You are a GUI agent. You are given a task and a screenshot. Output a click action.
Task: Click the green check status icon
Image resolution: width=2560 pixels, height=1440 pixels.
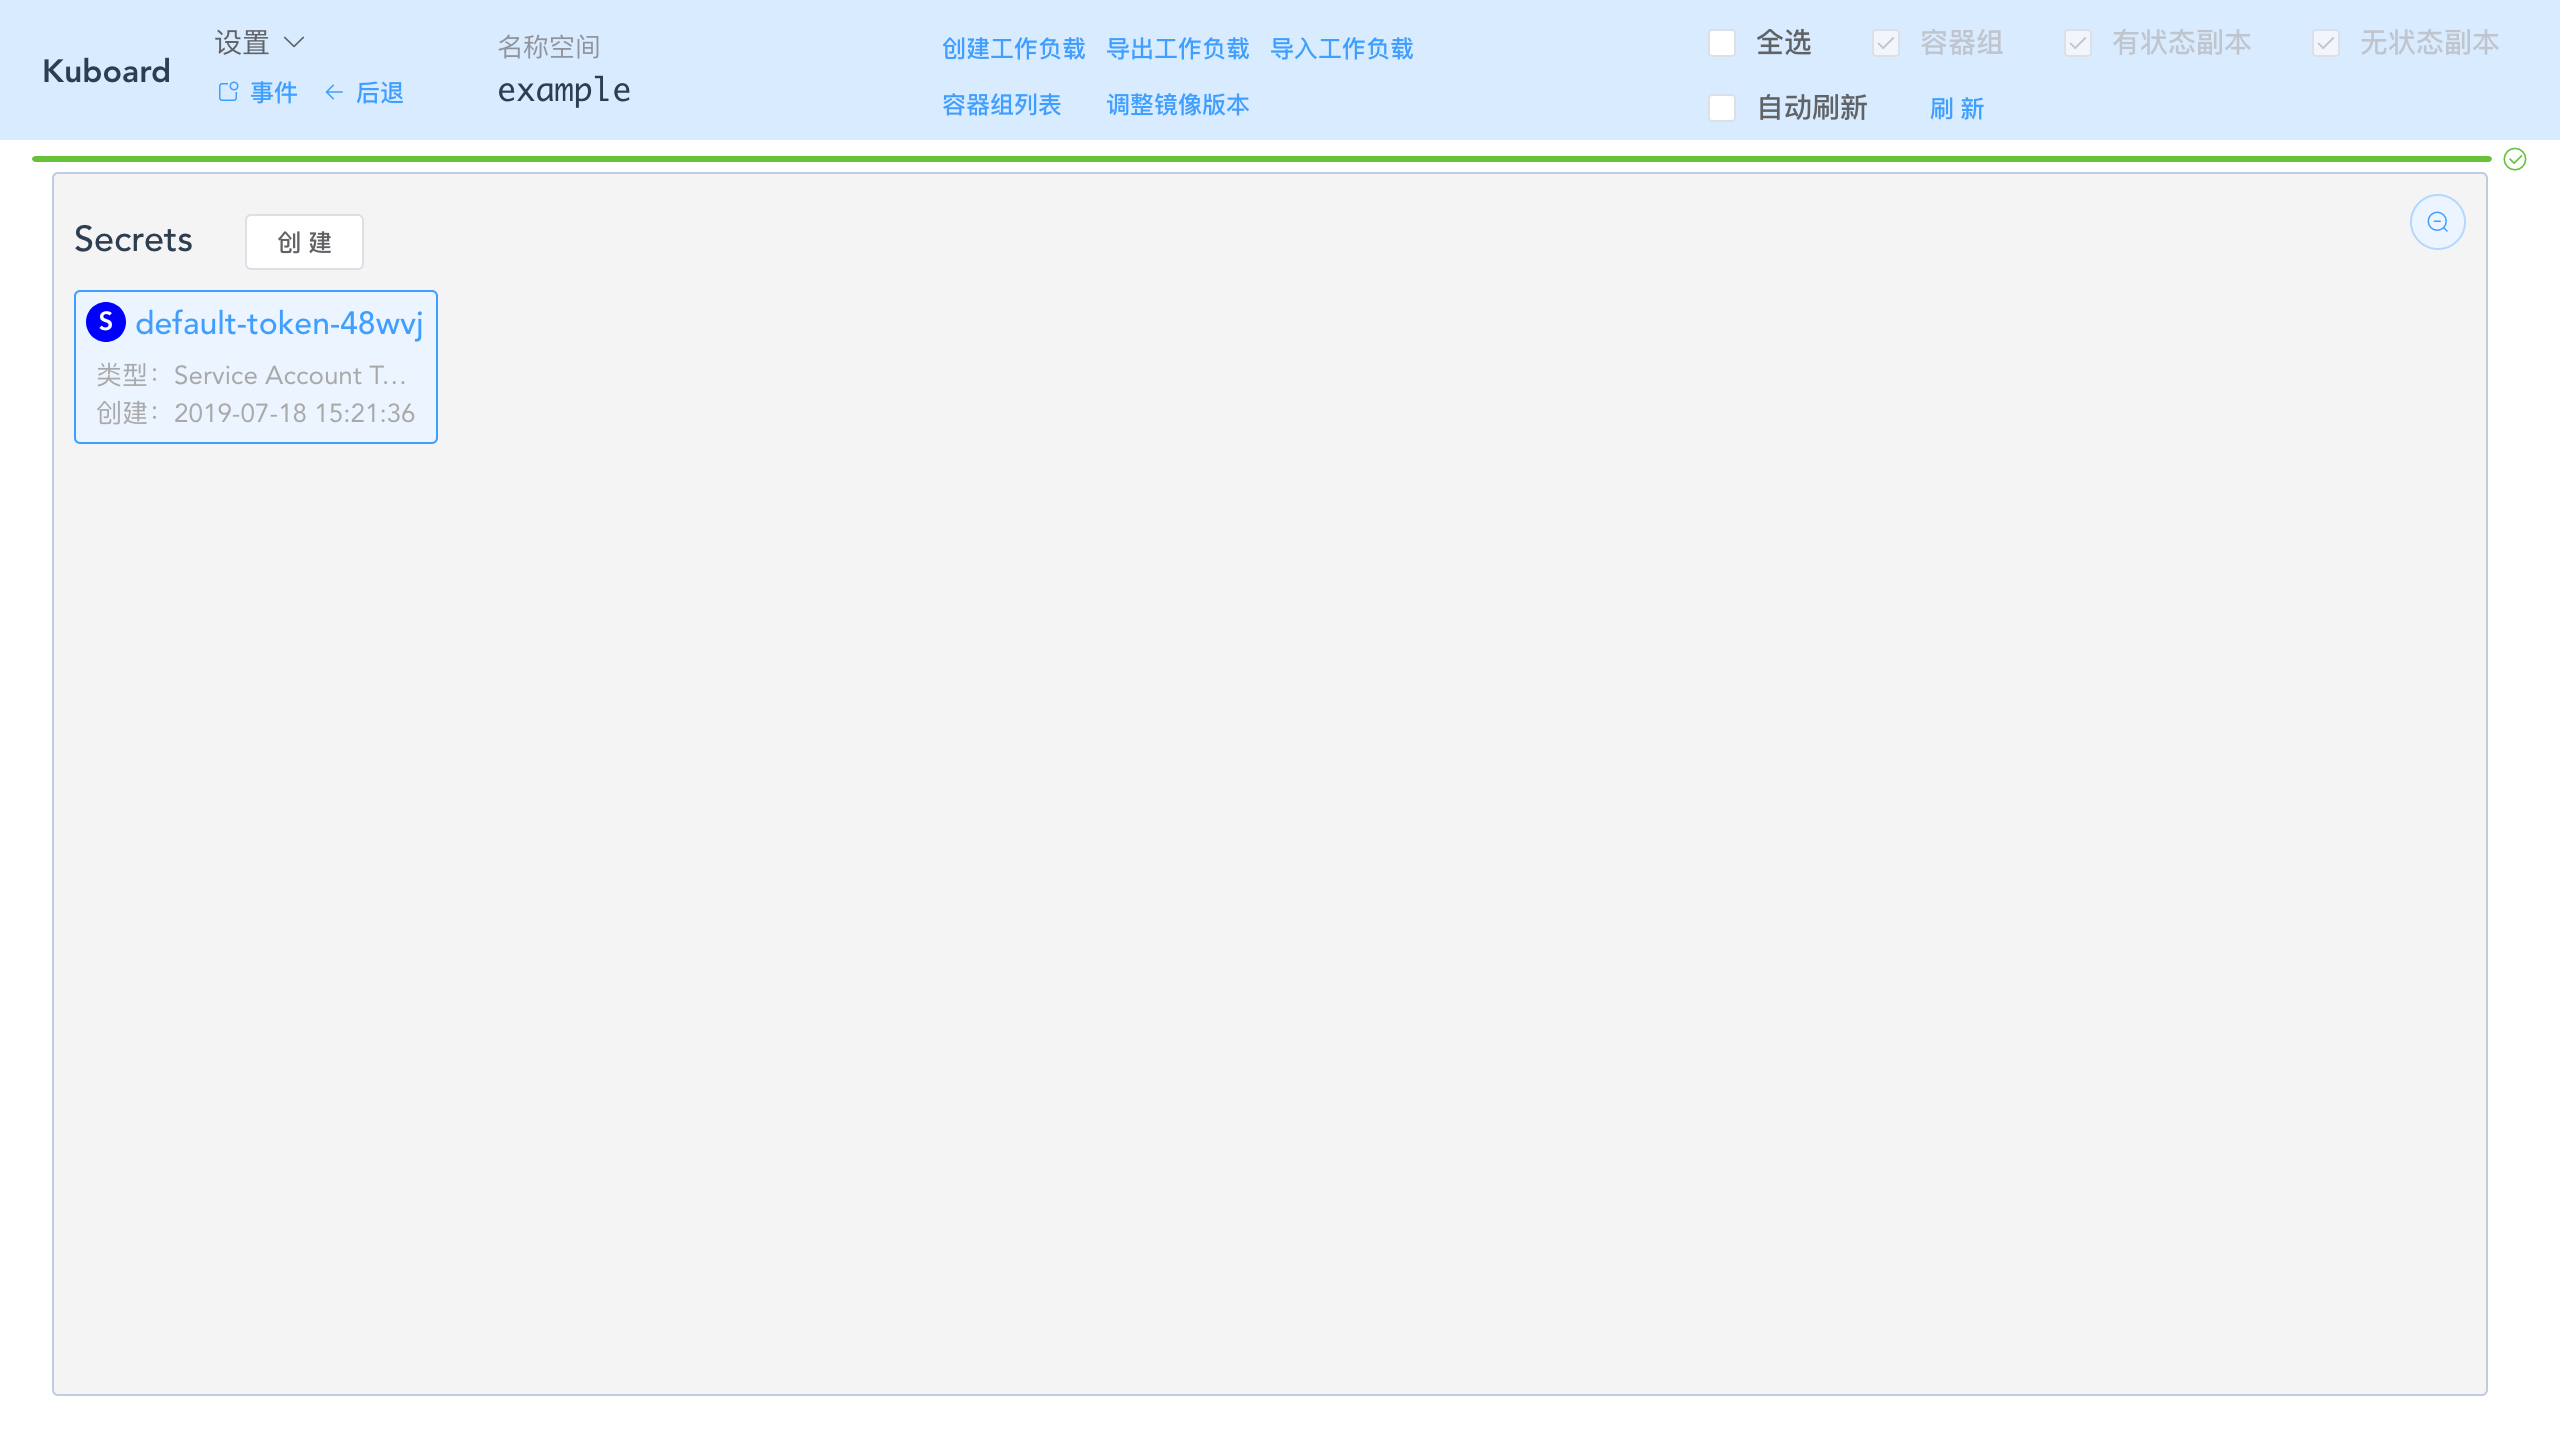[x=2515, y=159]
